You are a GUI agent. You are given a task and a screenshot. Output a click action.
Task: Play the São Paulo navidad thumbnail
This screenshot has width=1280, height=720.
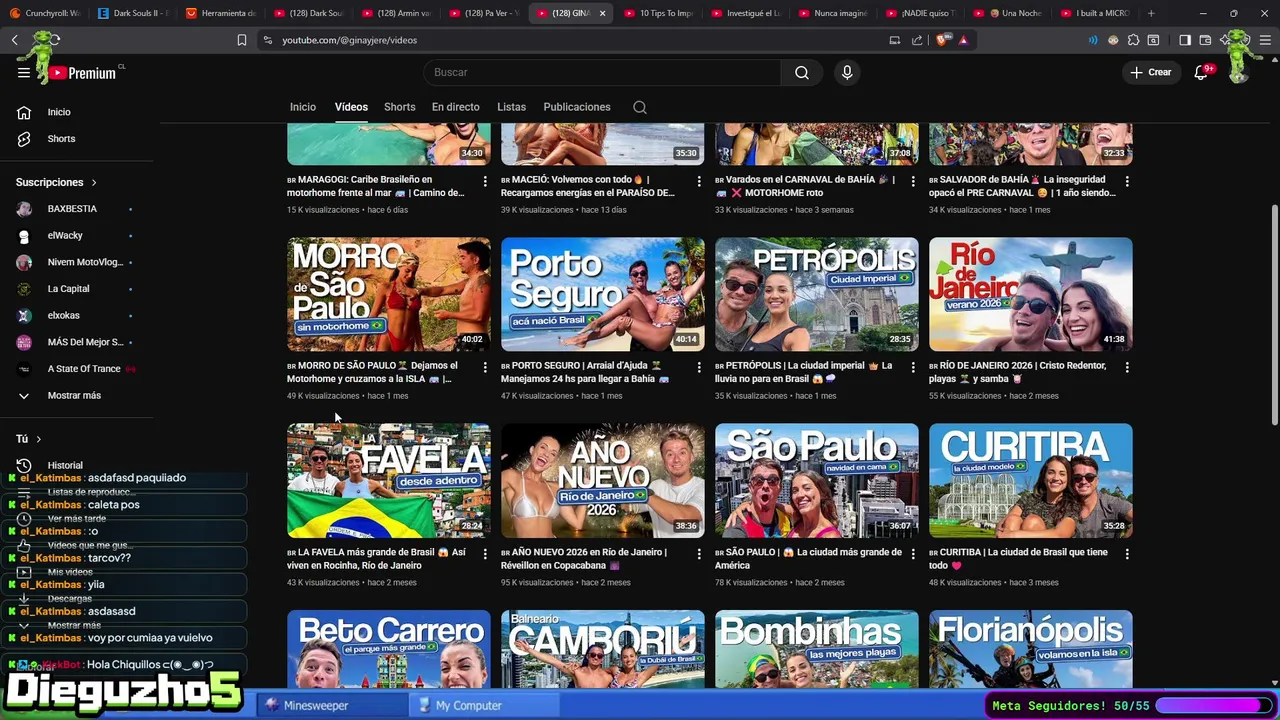817,480
